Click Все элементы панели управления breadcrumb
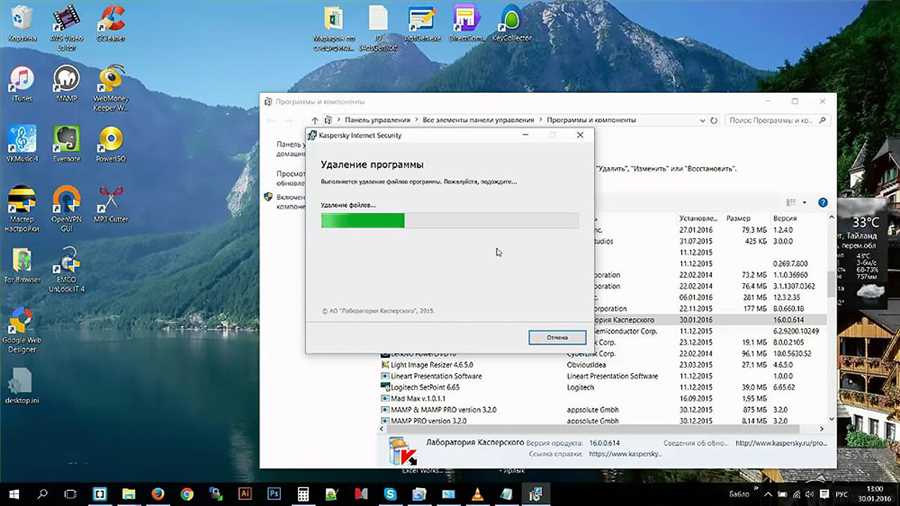 (x=478, y=120)
